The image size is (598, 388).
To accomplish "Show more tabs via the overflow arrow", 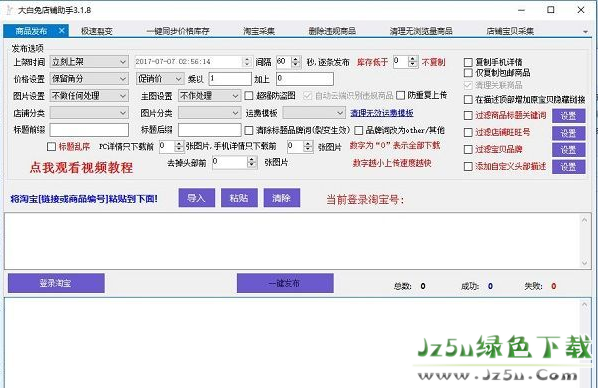I will coord(585,32).
